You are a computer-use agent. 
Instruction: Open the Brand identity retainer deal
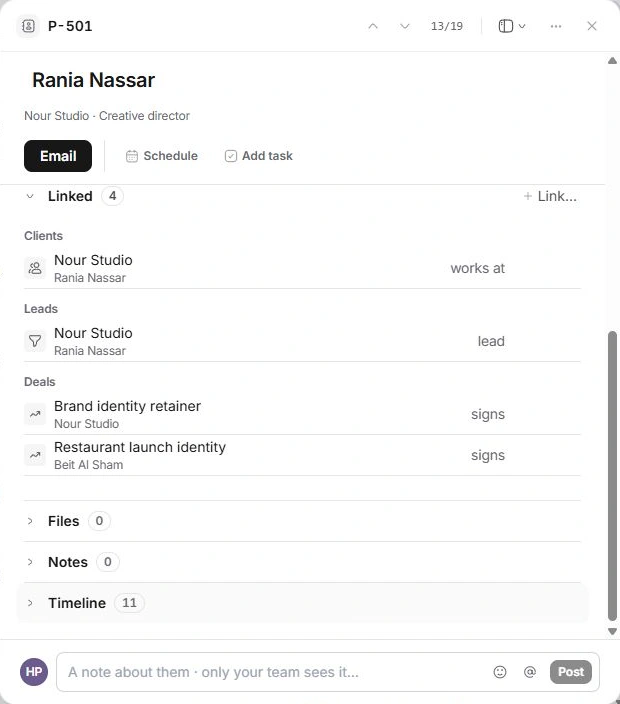point(302,414)
